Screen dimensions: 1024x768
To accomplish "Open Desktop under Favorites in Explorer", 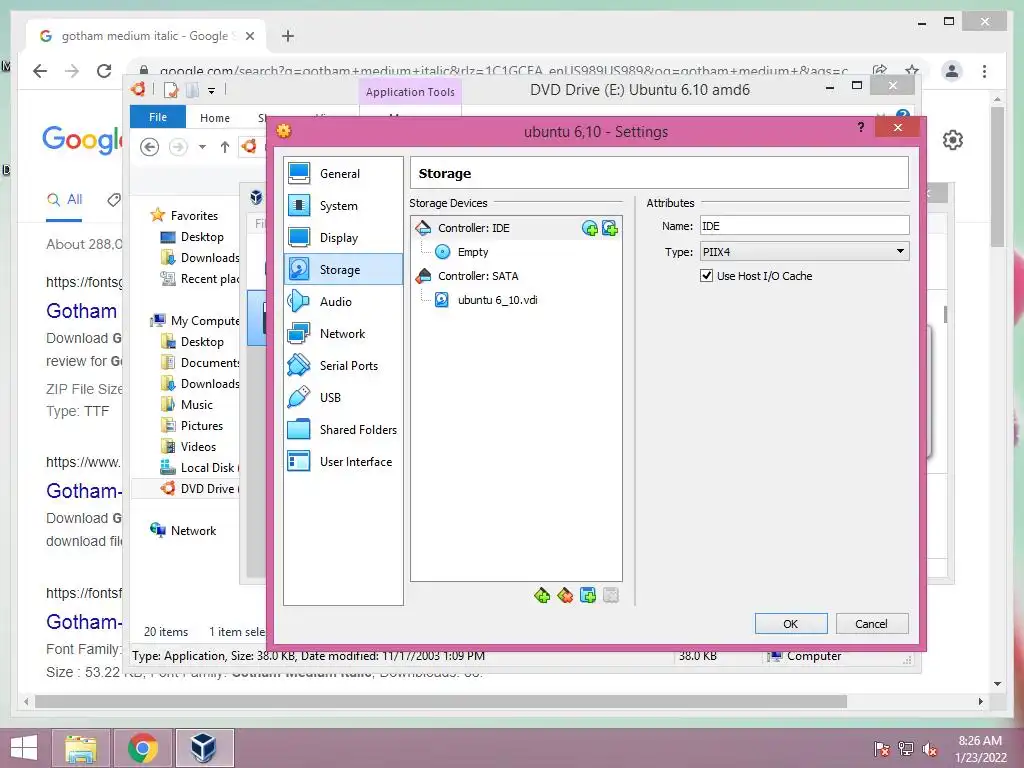I will 202,236.
